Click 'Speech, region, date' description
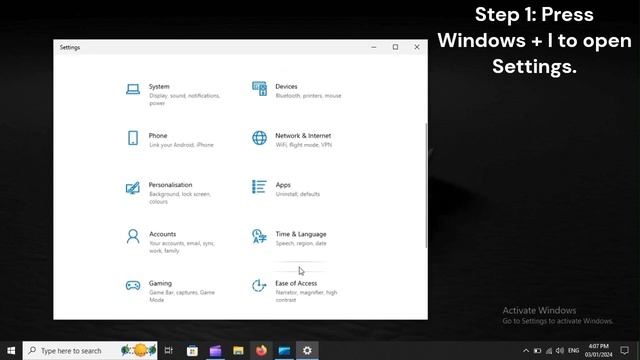The width and height of the screenshot is (640, 360). click(301, 243)
